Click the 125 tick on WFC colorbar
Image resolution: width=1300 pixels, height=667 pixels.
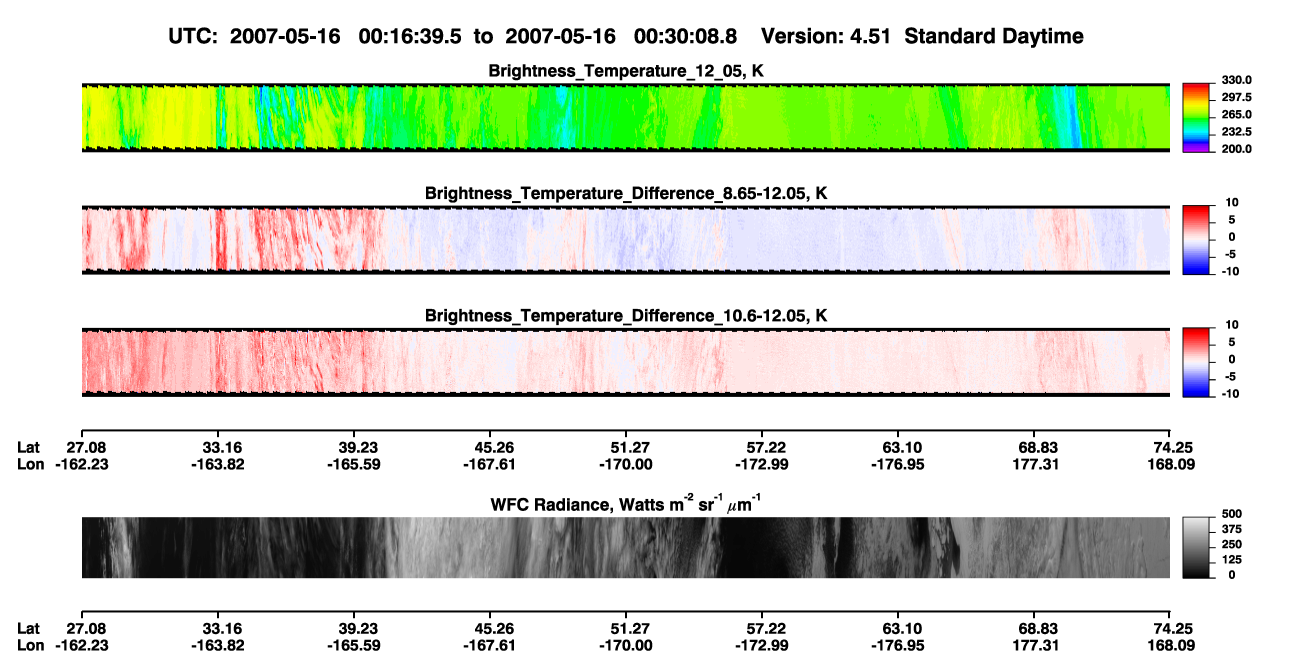pos(1232,559)
